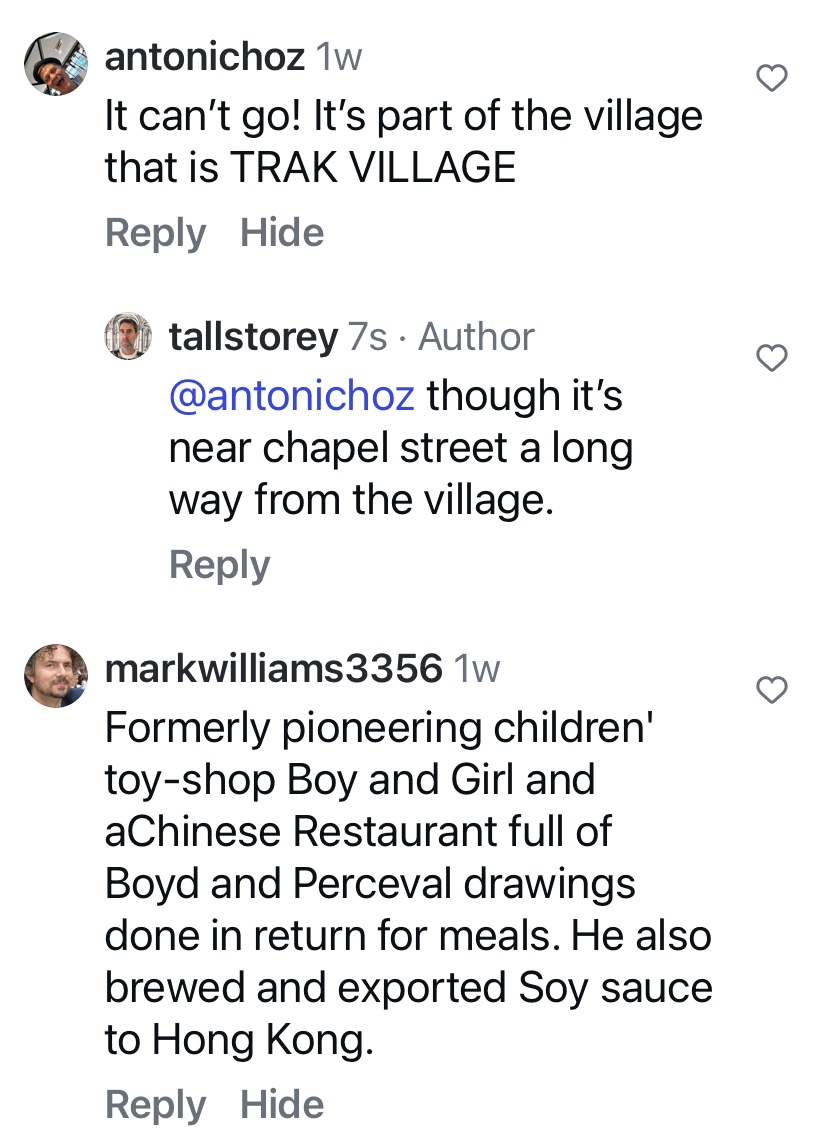Image resolution: width=828 pixels, height=1128 pixels.
Task: Click the 1w timestamp beside antonichoz
Action: click(338, 58)
